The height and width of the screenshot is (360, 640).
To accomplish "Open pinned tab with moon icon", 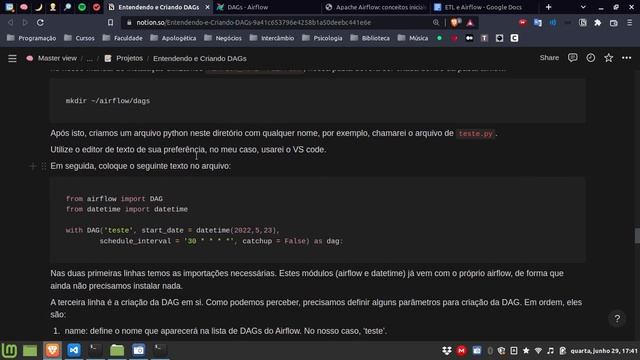I will 38,7.
